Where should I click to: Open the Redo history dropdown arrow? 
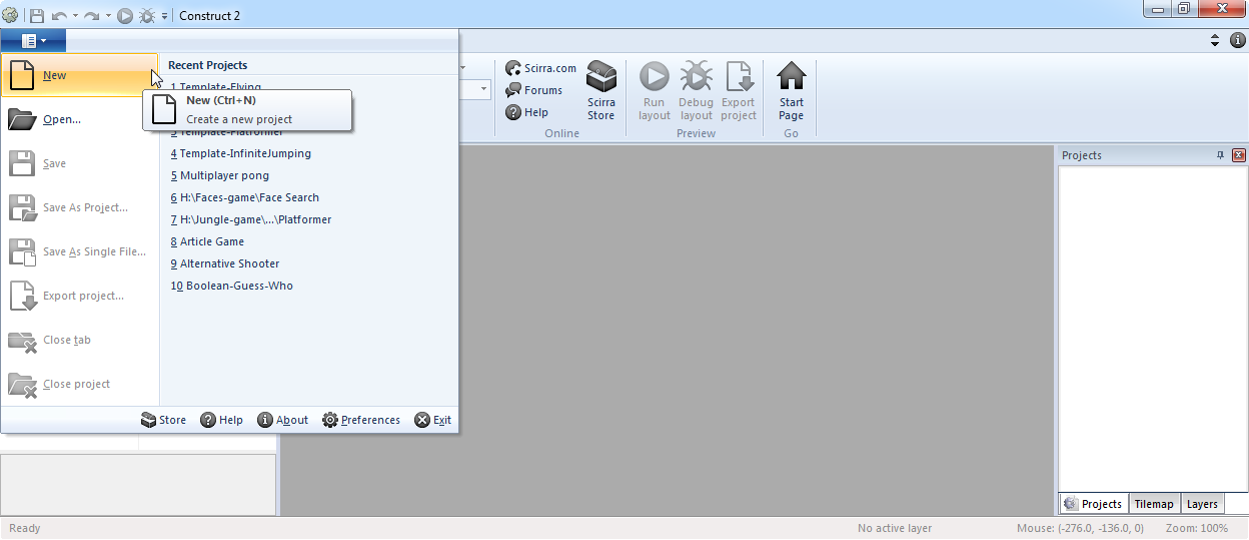tap(107, 16)
